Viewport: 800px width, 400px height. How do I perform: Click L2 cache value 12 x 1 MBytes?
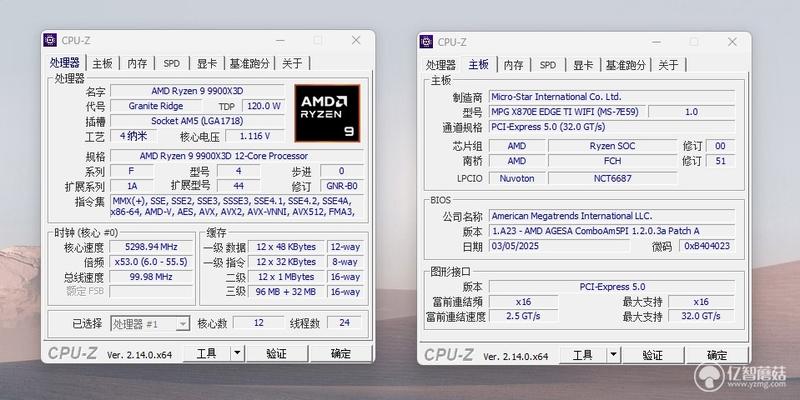[286, 277]
